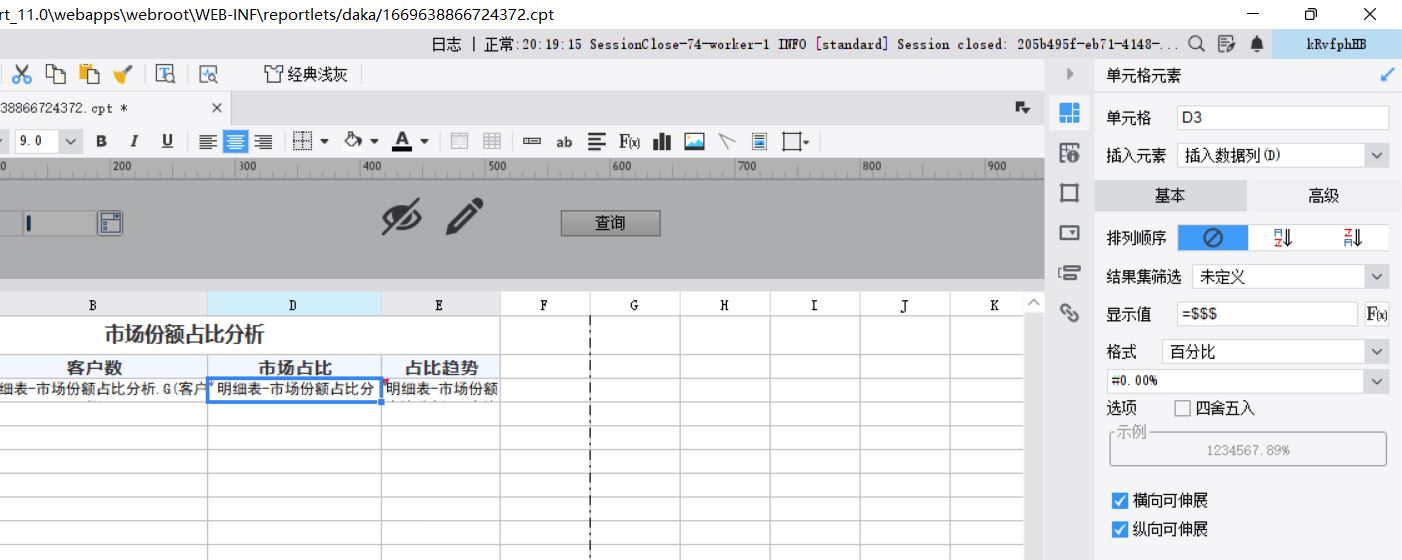Open the widget settings panel icon
Image resolution: width=1402 pixels, height=560 pixels.
[1069, 233]
